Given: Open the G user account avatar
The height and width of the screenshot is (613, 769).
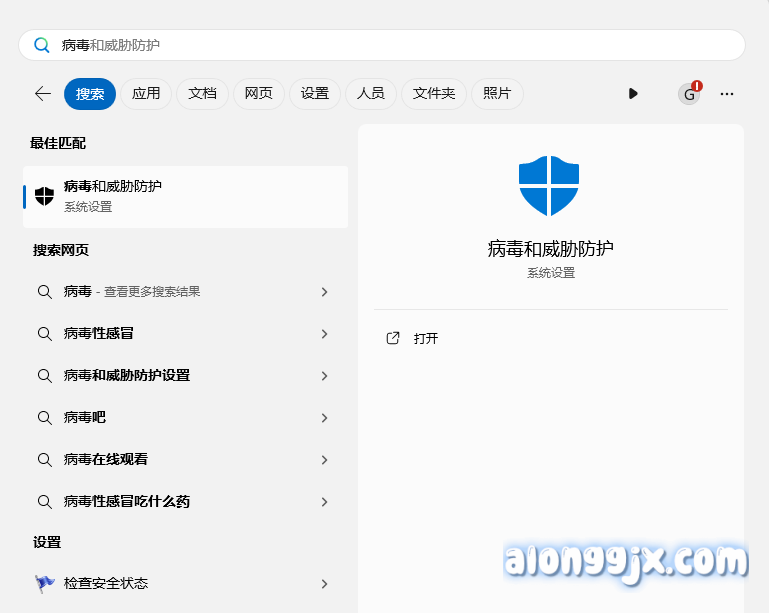Looking at the screenshot, I should [689, 94].
